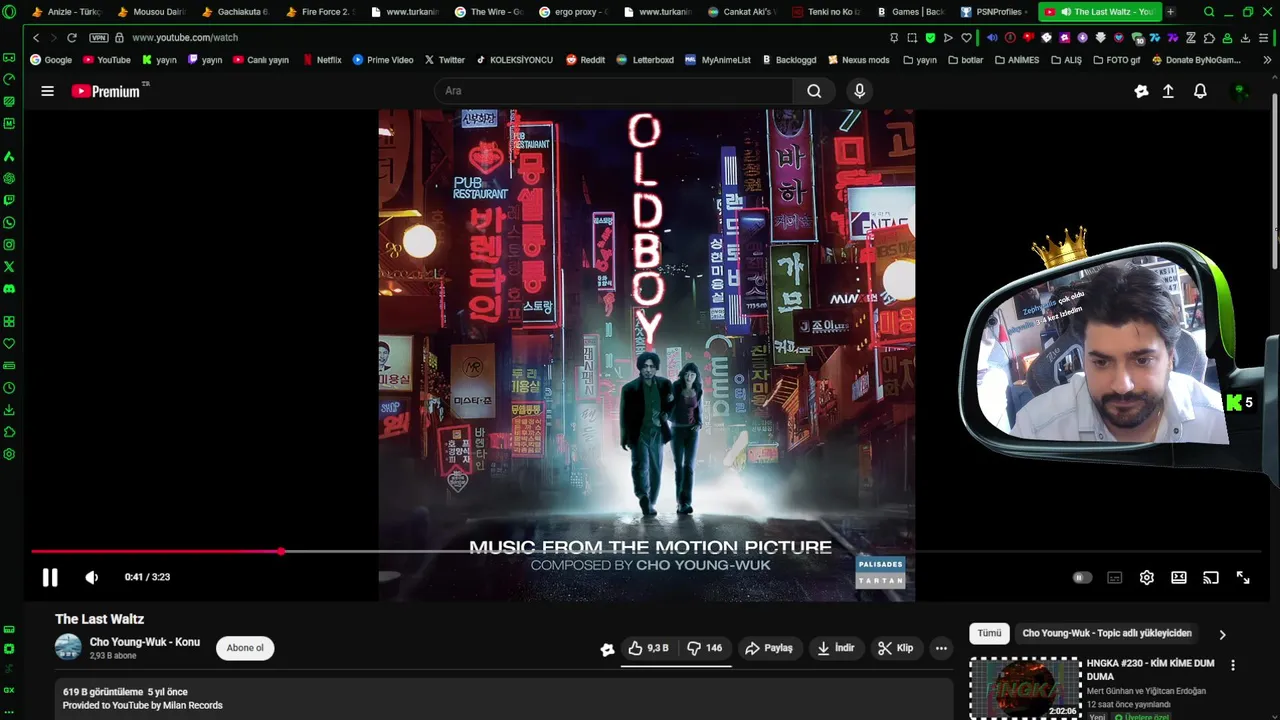Screen dimensions: 1280x720
Task: Click the Paylaş share button
Action: tap(769, 648)
